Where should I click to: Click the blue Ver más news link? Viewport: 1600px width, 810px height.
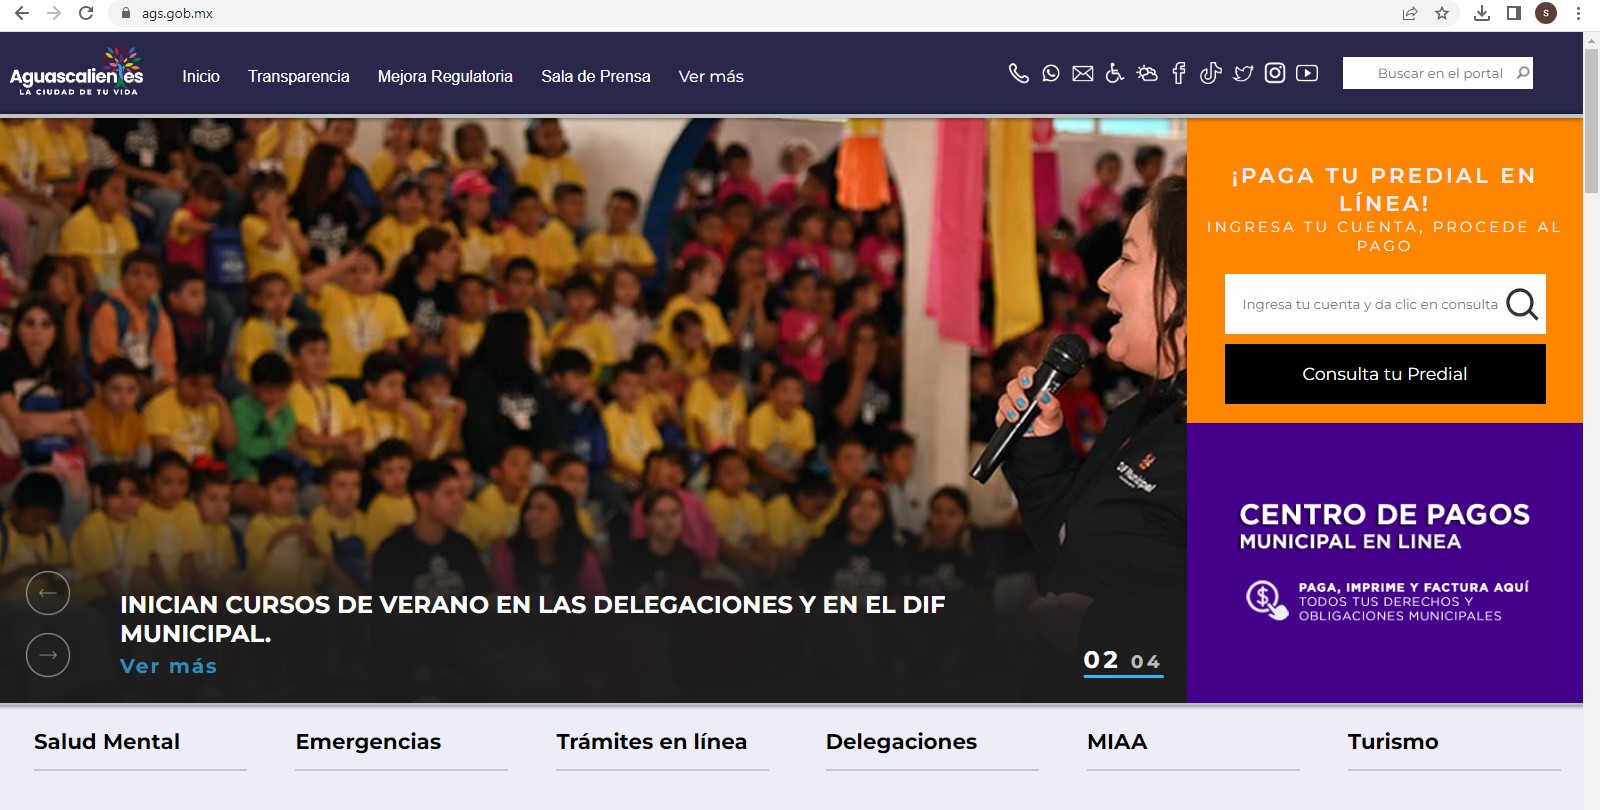pos(168,666)
